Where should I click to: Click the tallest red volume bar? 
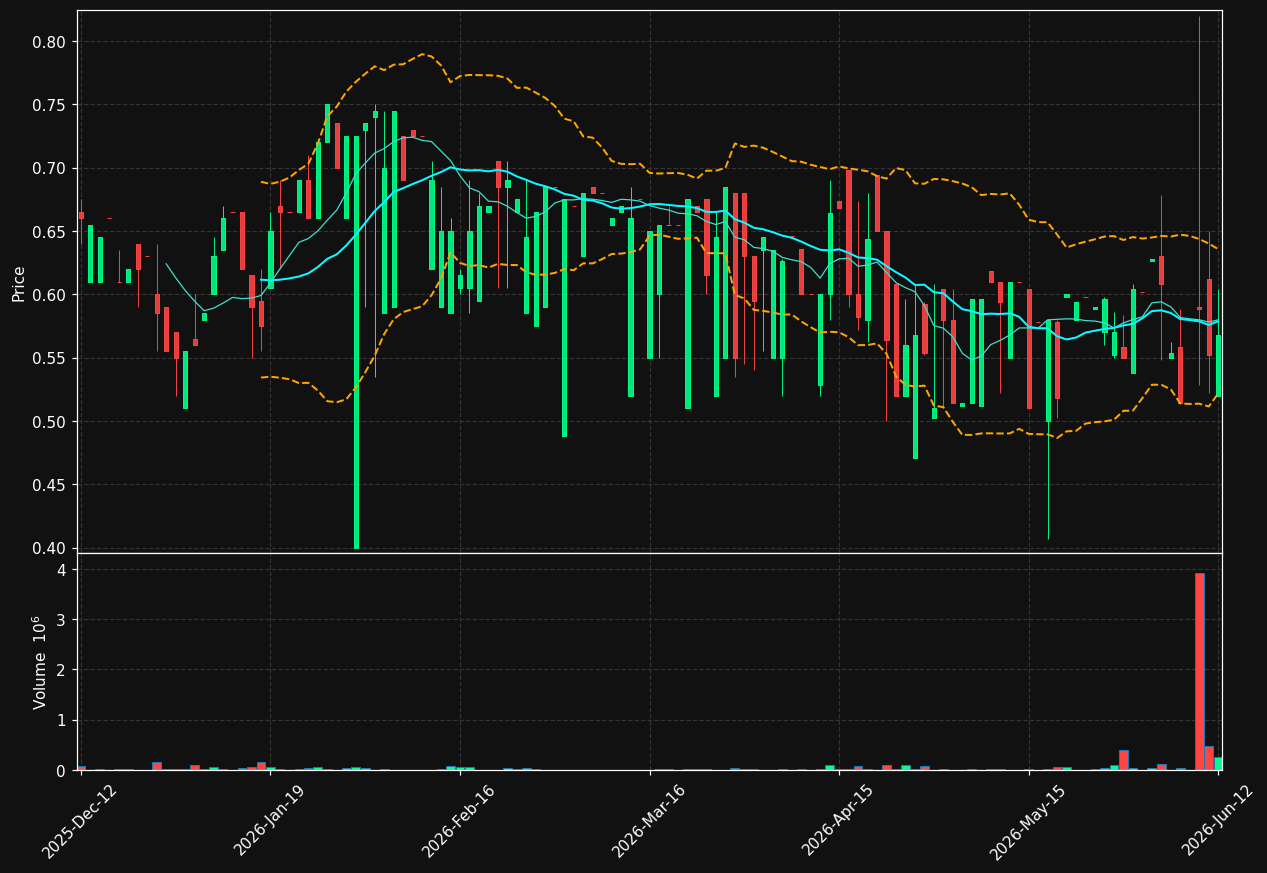[1199, 672]
